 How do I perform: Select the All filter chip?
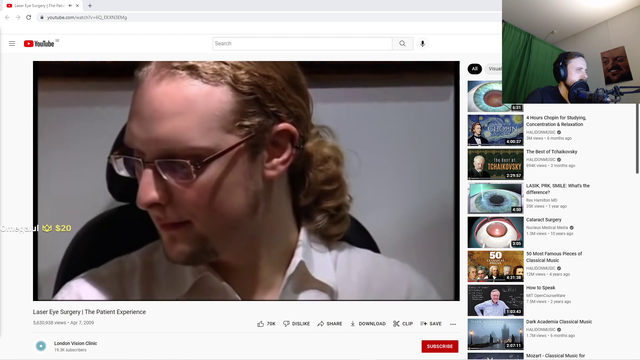pyautogui.click(x=474, y=69)
